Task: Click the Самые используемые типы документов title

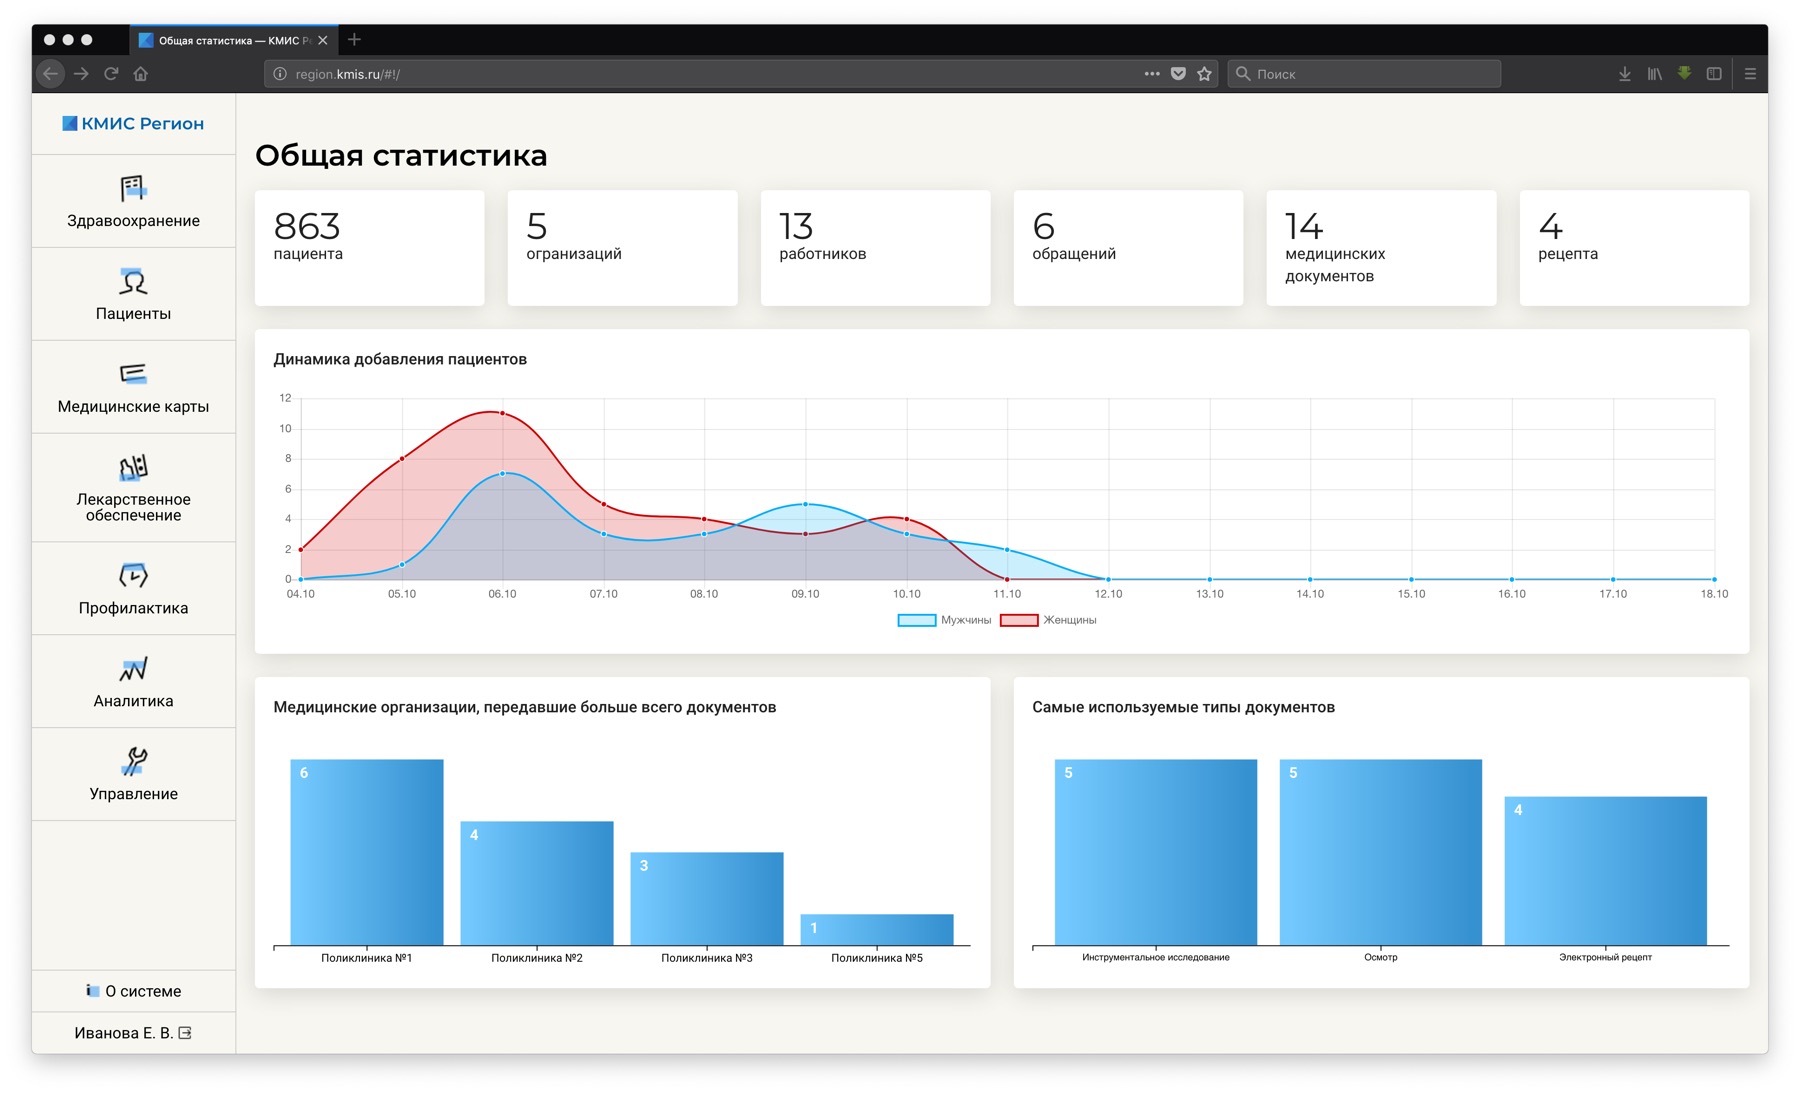Action: pos(1183,707)
